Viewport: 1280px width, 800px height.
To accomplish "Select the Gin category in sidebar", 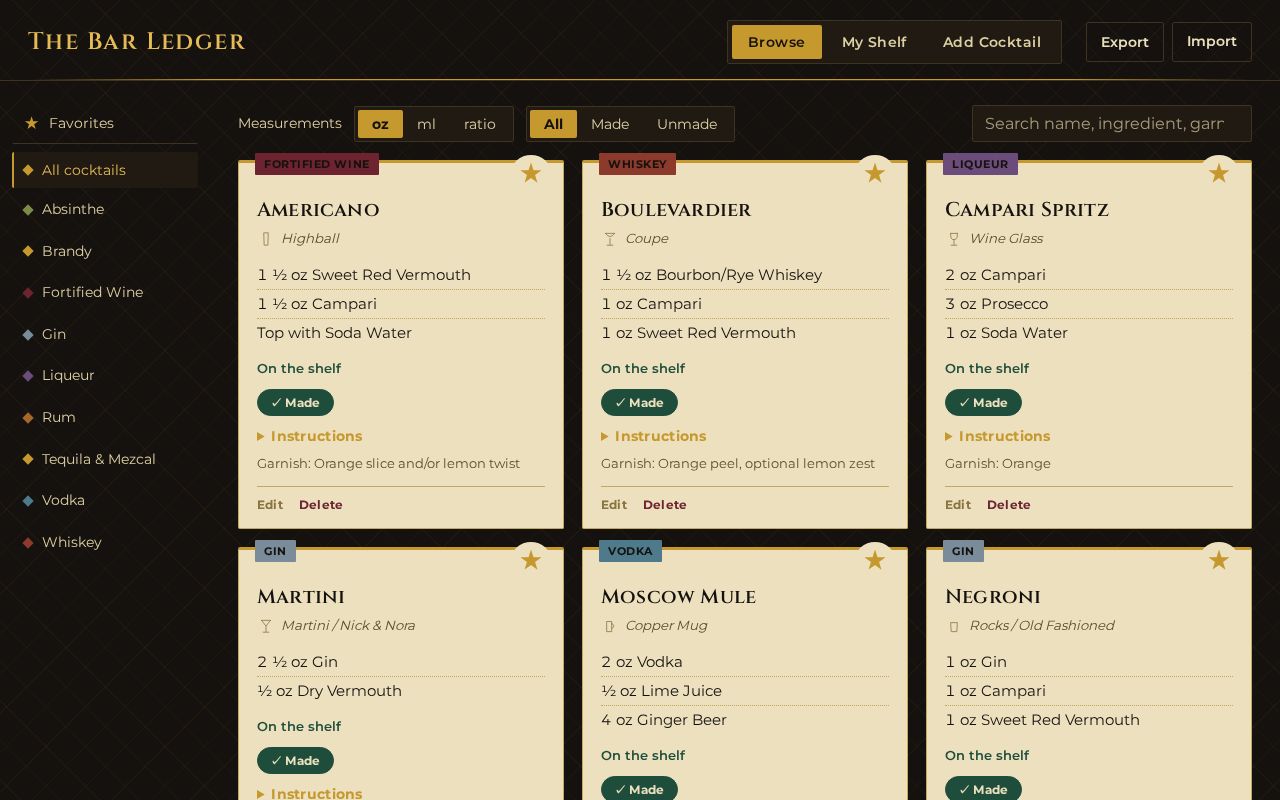I will pos(105,334).
